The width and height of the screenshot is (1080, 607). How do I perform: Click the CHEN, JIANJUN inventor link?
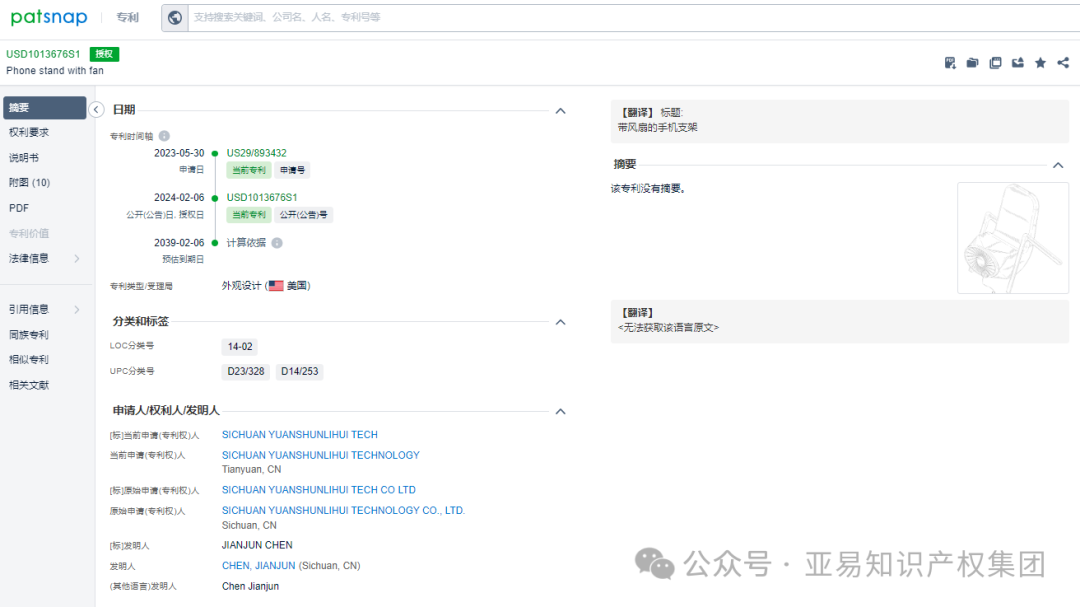(x=258, y=566)
